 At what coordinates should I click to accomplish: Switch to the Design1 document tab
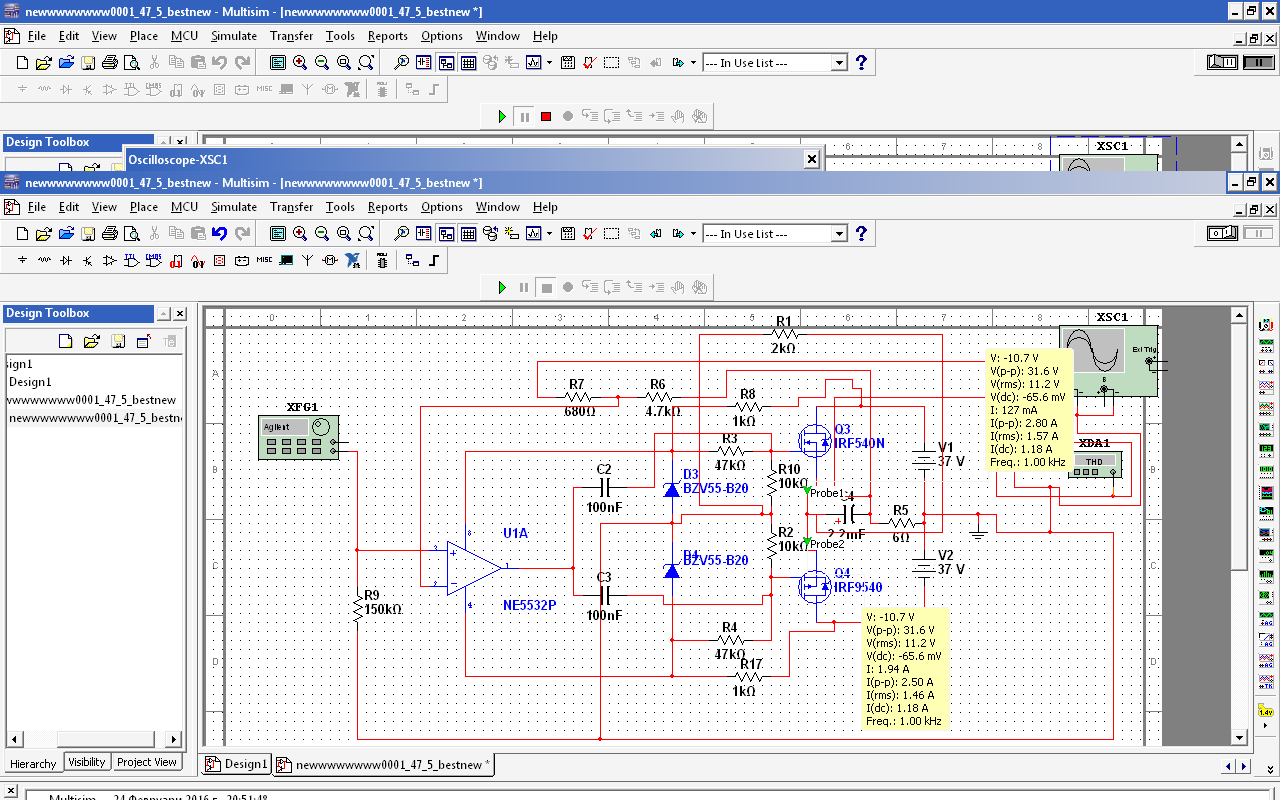(237, 764)
